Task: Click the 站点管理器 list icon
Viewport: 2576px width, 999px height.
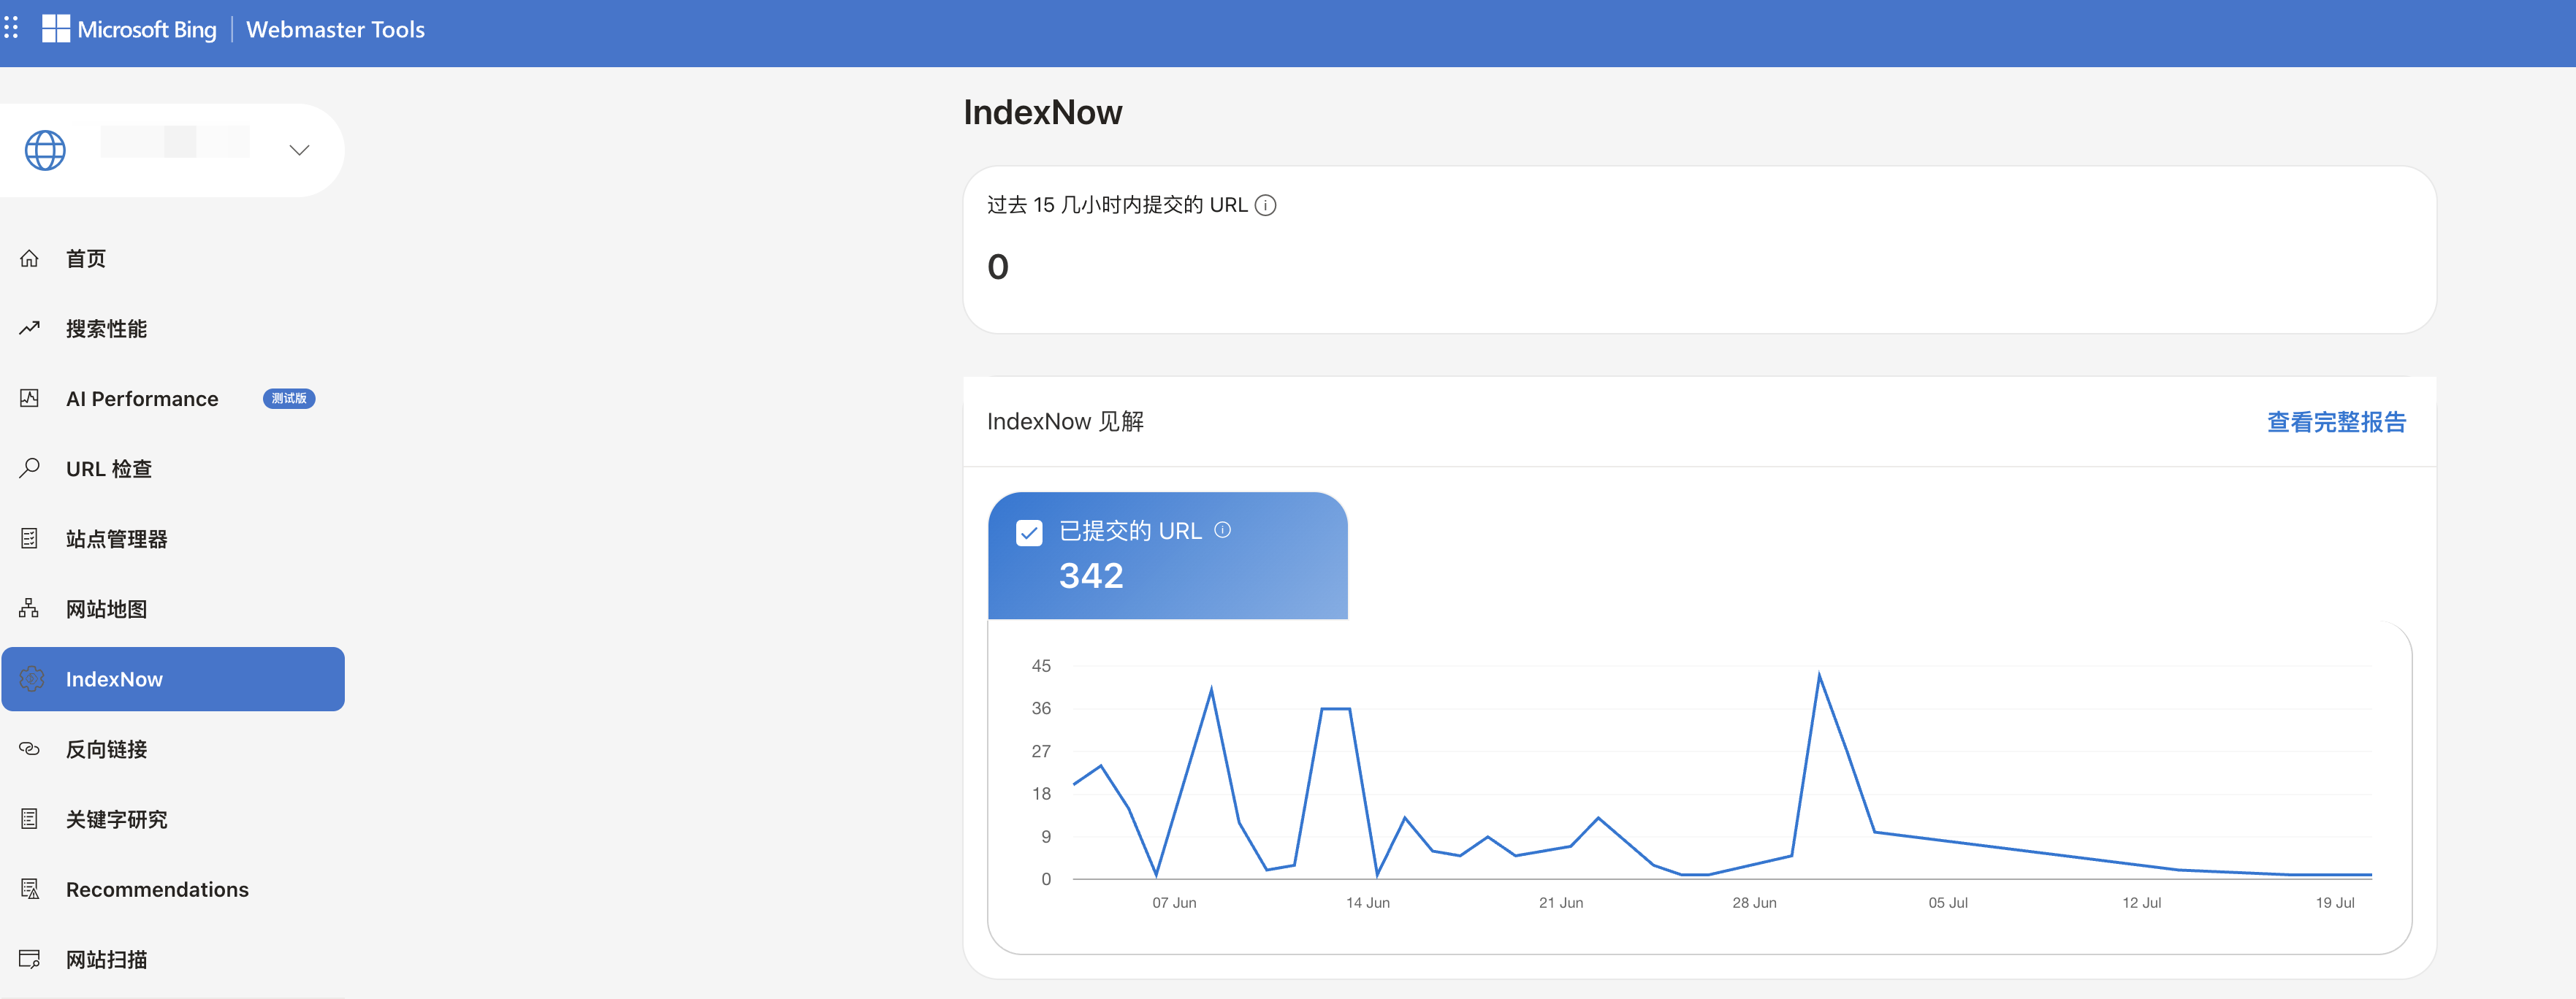Action: tap(29, 538)
